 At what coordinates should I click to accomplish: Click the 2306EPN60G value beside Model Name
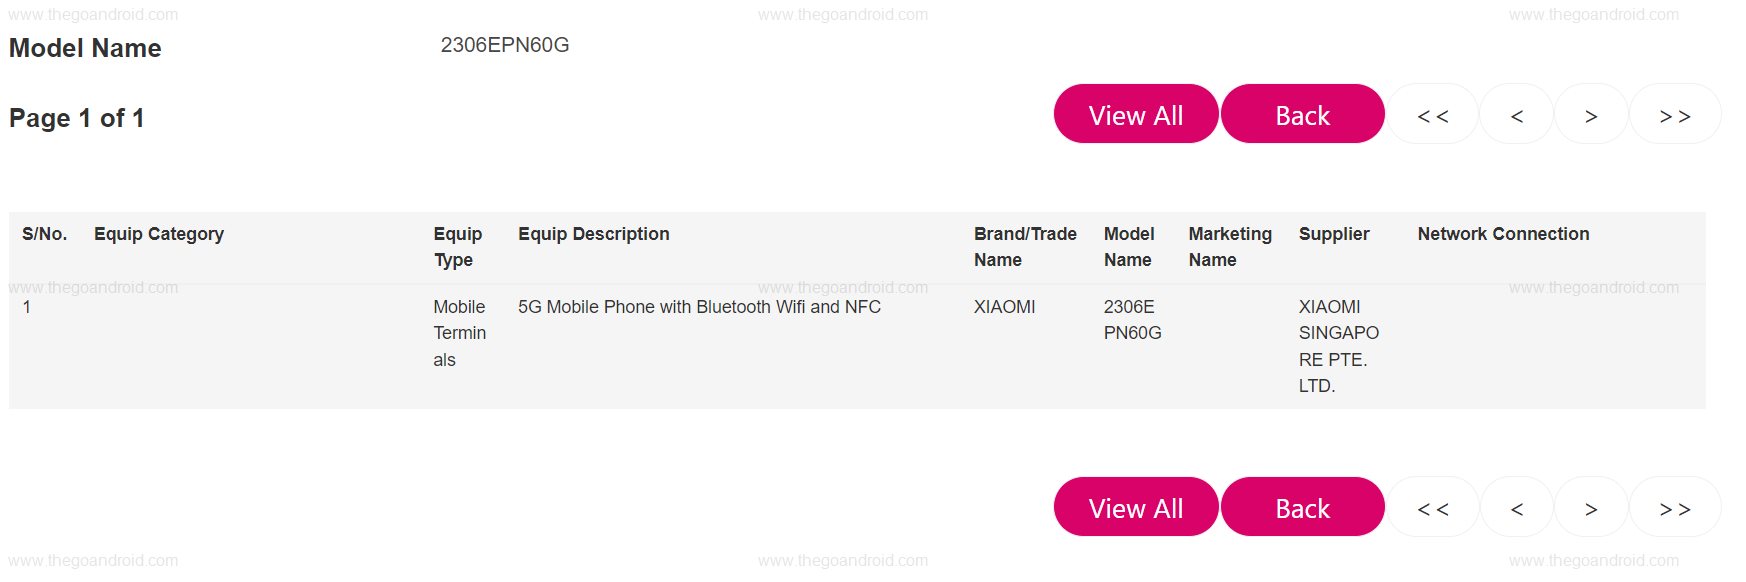click(x=505, y=45)
